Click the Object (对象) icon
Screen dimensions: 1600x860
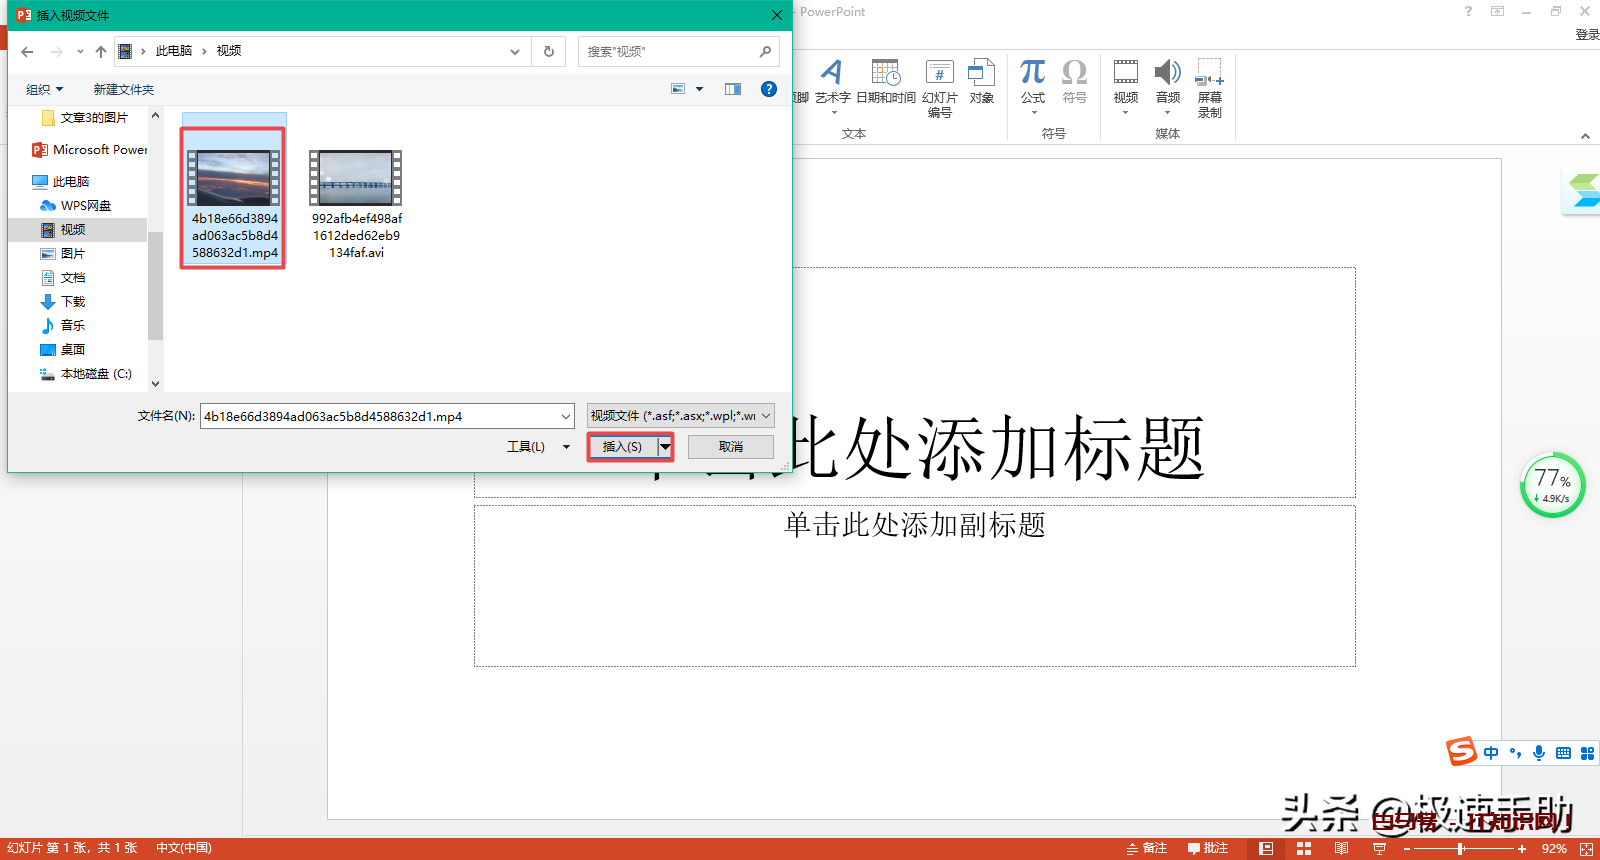pos(981,73)
